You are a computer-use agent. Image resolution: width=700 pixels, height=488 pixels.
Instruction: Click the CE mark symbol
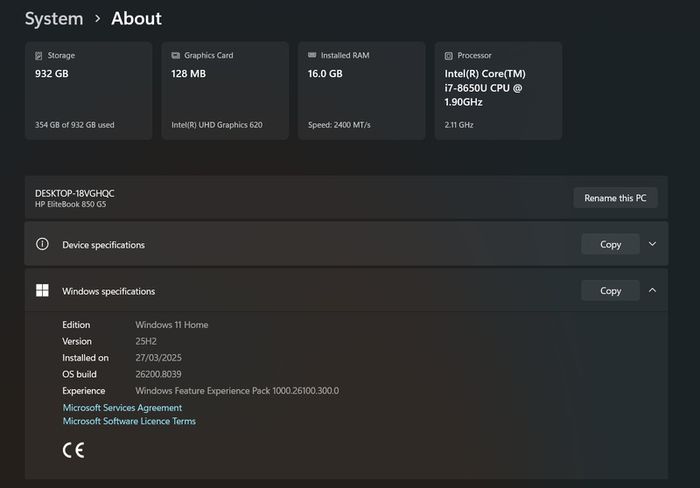pyautogui.click(x=74, y=450)
